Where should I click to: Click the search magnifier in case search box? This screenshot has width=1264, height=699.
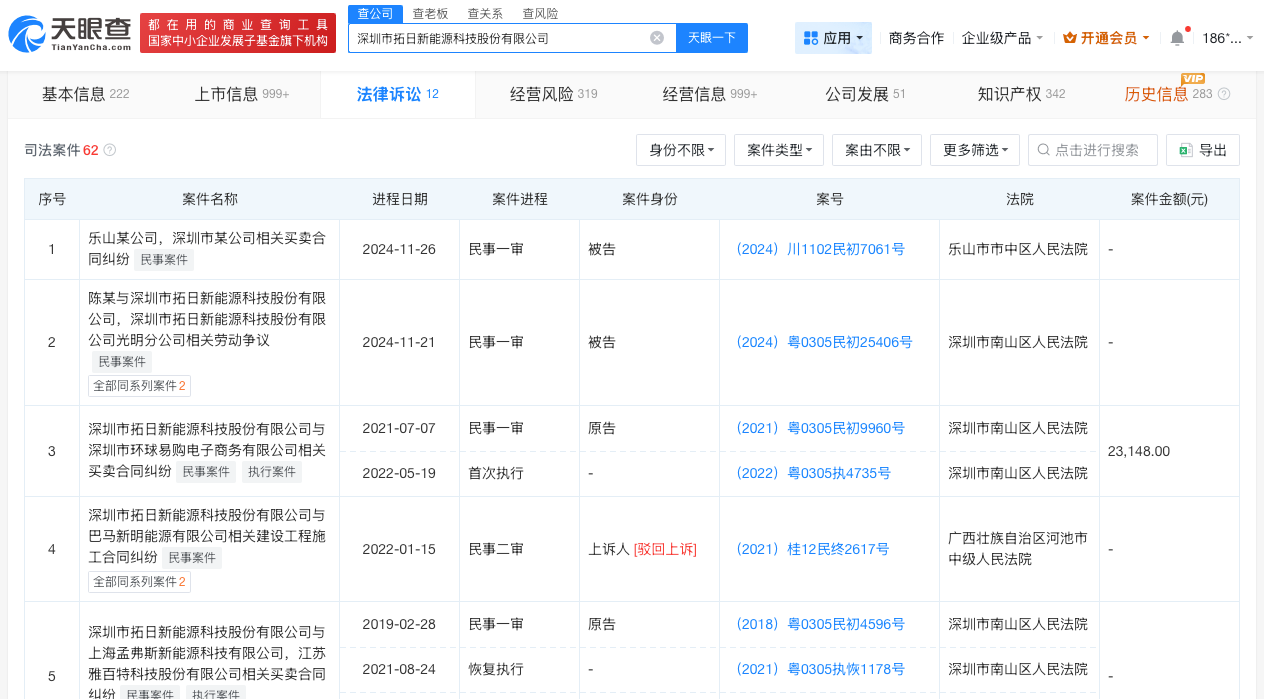(1044, 150)
